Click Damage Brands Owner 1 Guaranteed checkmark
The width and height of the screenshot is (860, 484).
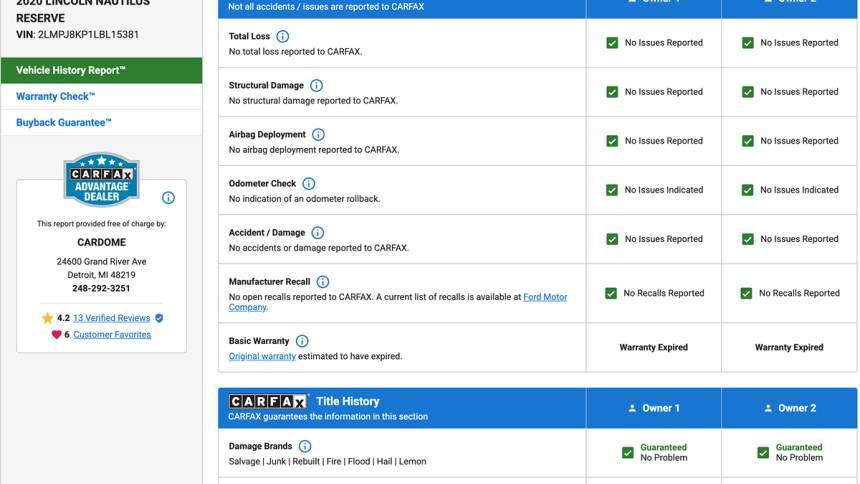pos(627,453)
